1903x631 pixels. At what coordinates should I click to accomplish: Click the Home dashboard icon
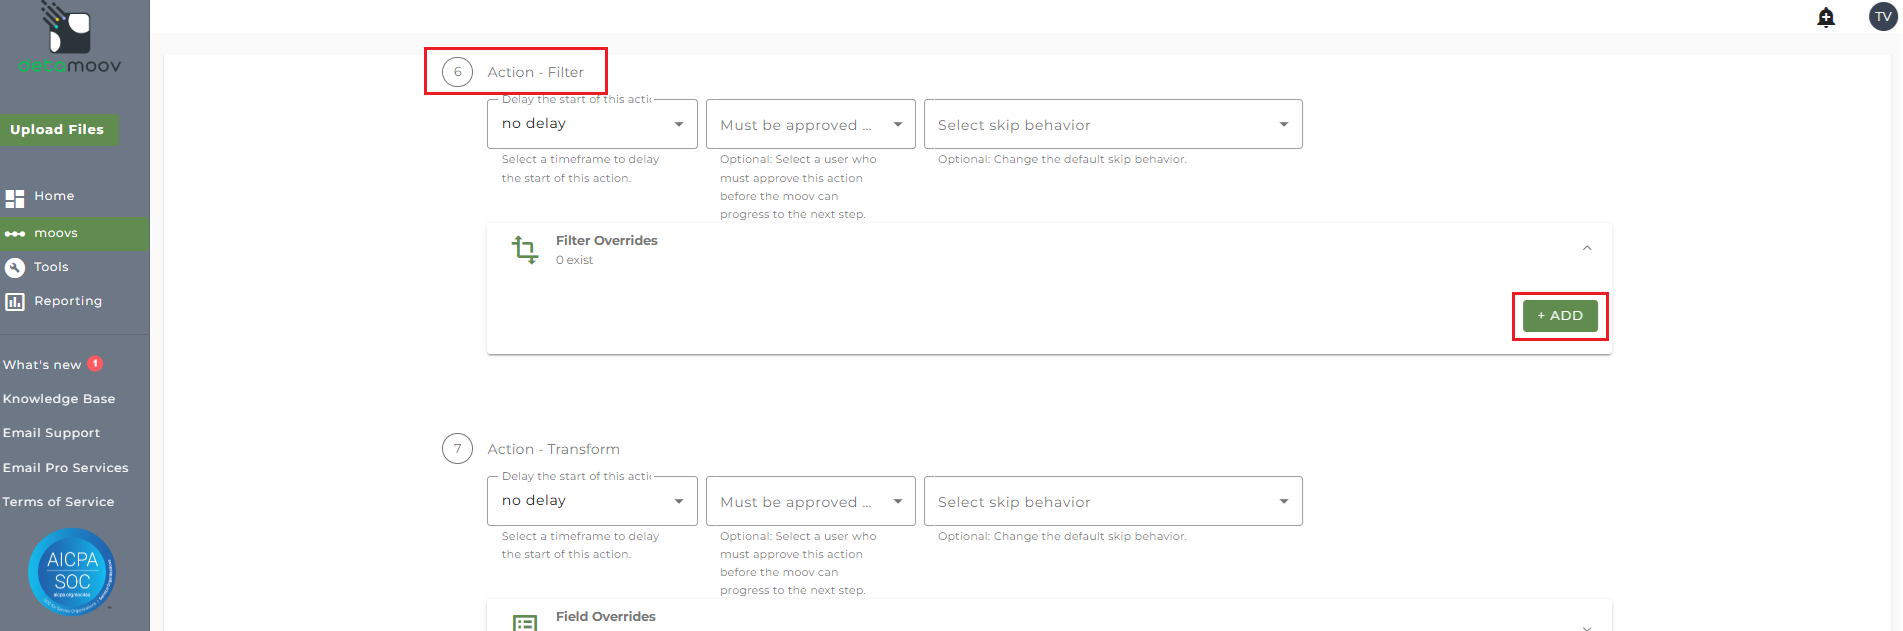coord(15,198)
